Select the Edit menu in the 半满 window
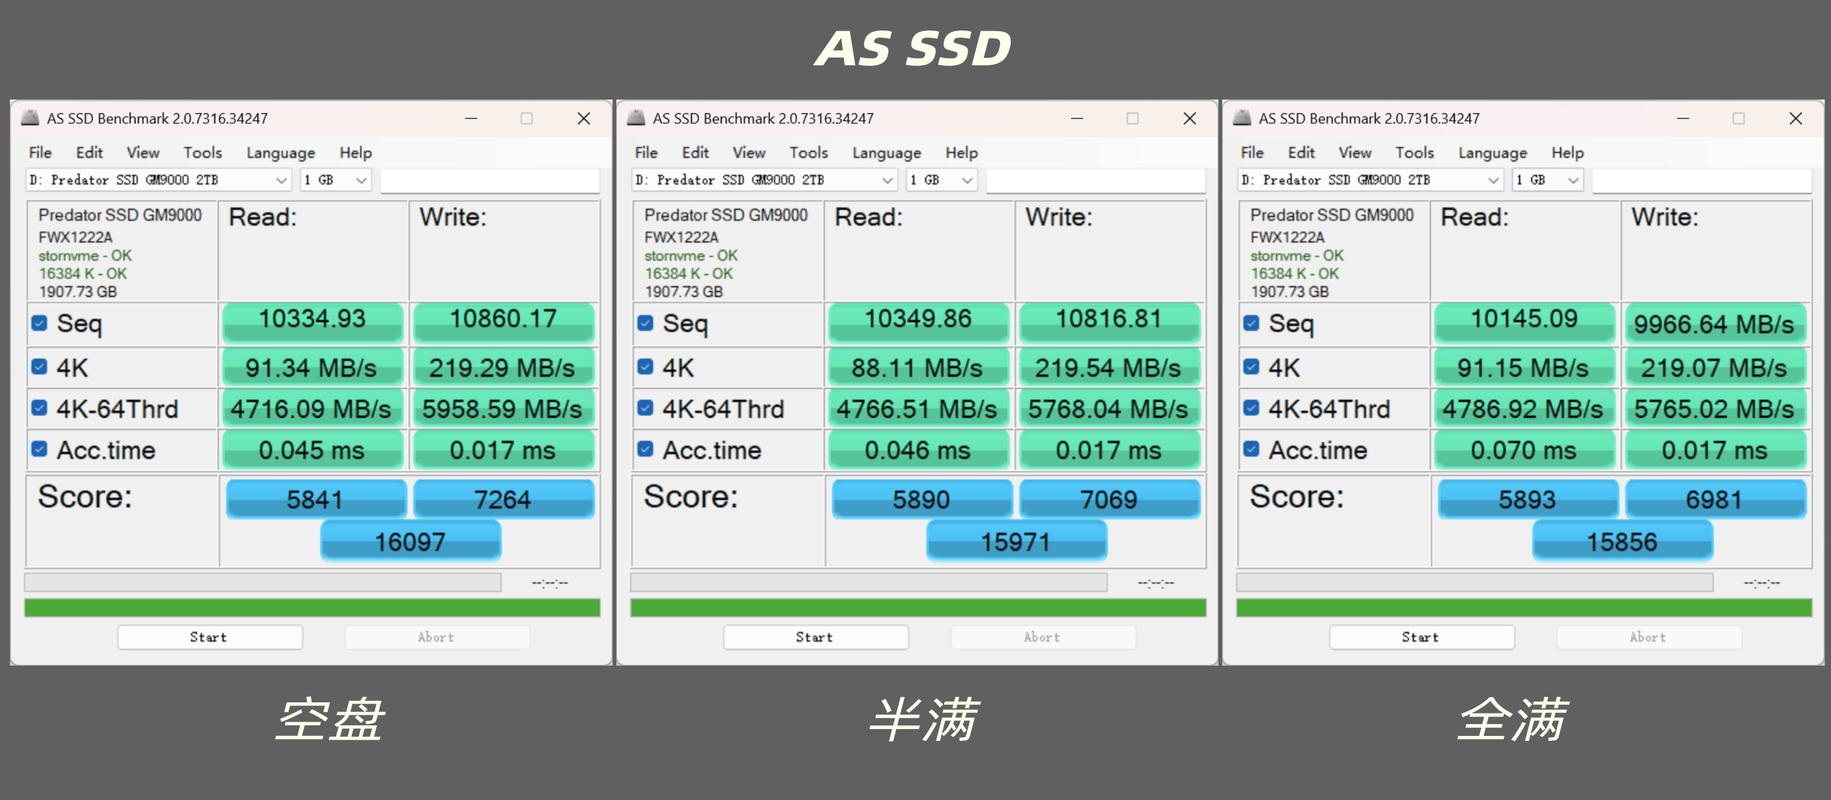 tap(695, 153)
